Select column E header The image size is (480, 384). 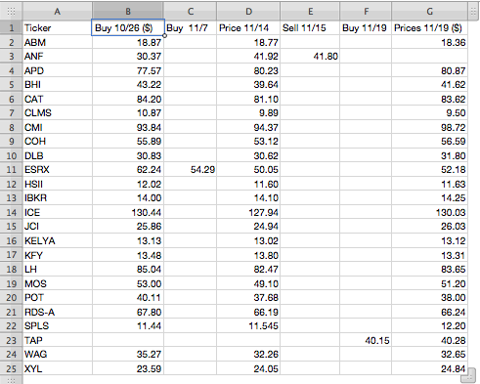(x=310, y=12)
